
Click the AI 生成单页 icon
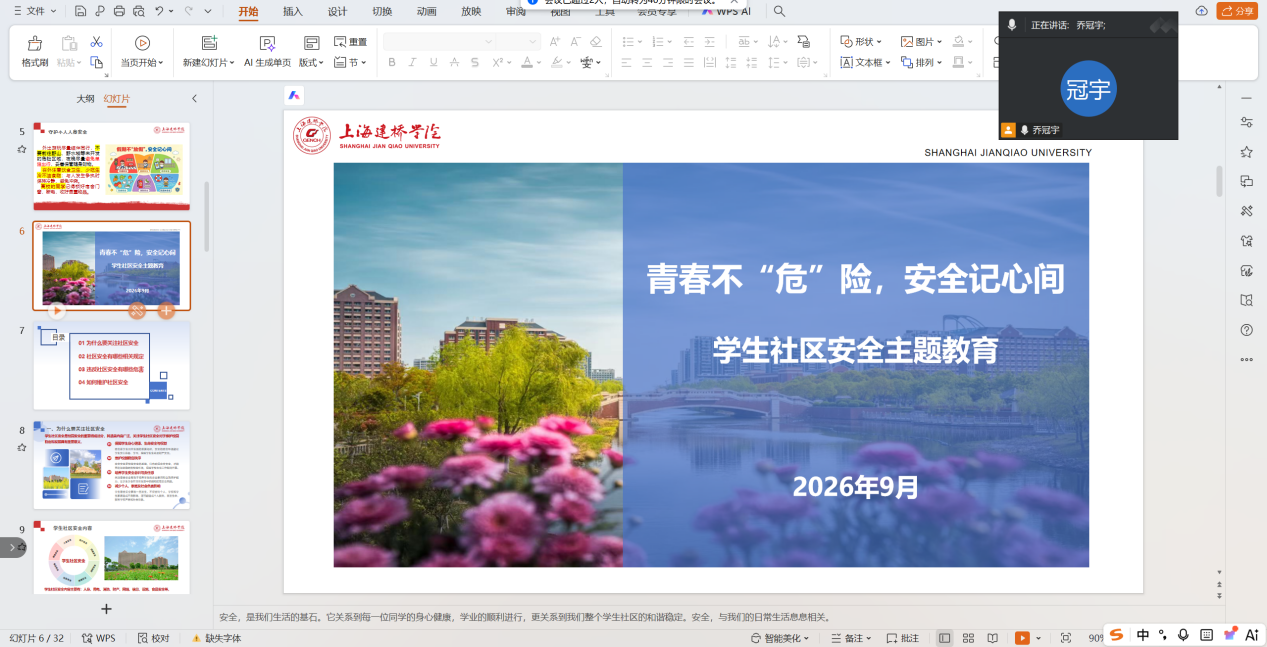pos(267,43)
